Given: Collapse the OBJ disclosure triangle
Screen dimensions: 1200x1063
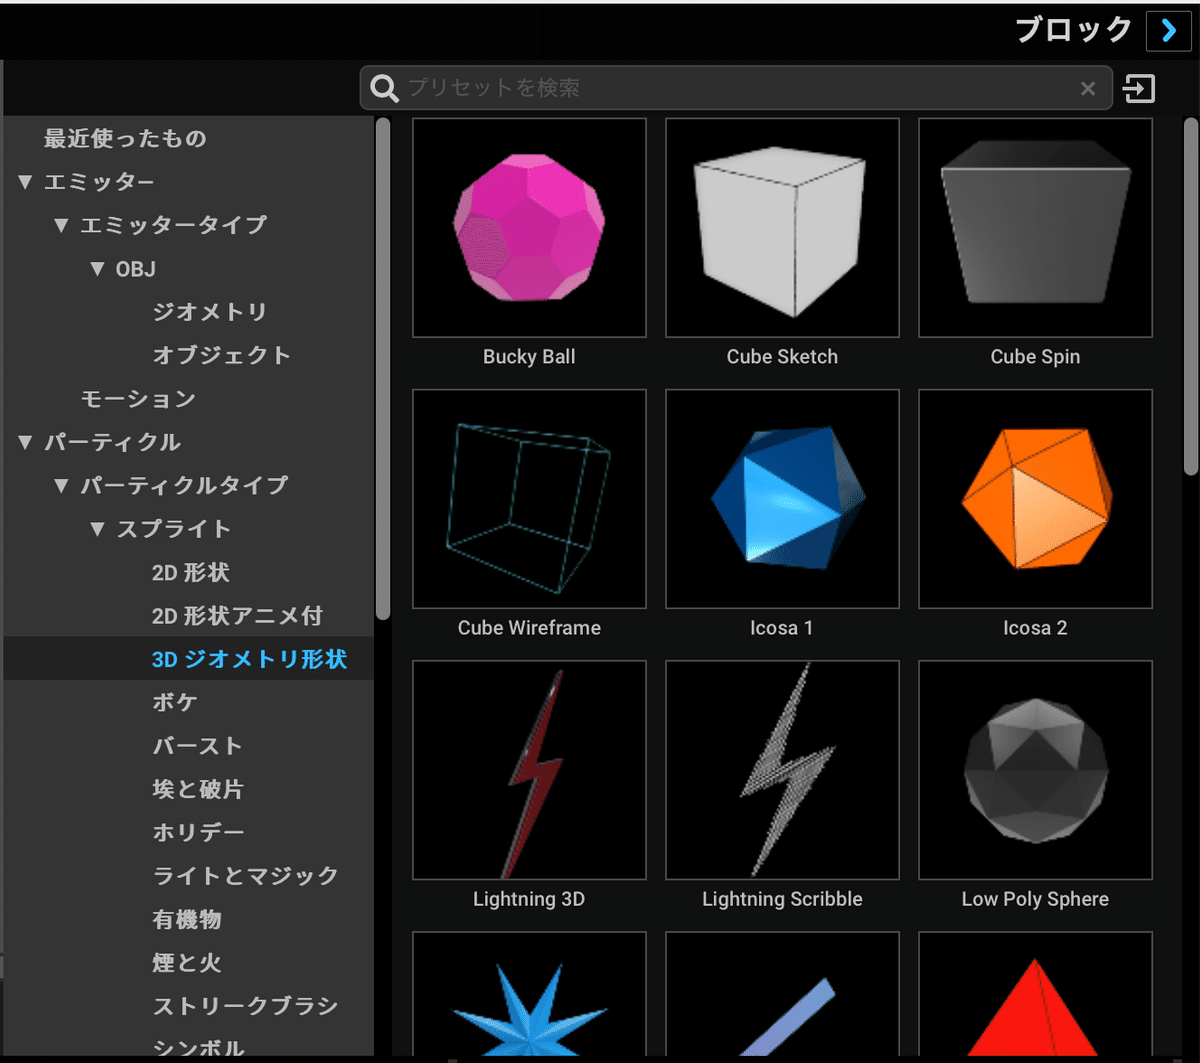Looking at the screenshot, I should click(96, 268).
